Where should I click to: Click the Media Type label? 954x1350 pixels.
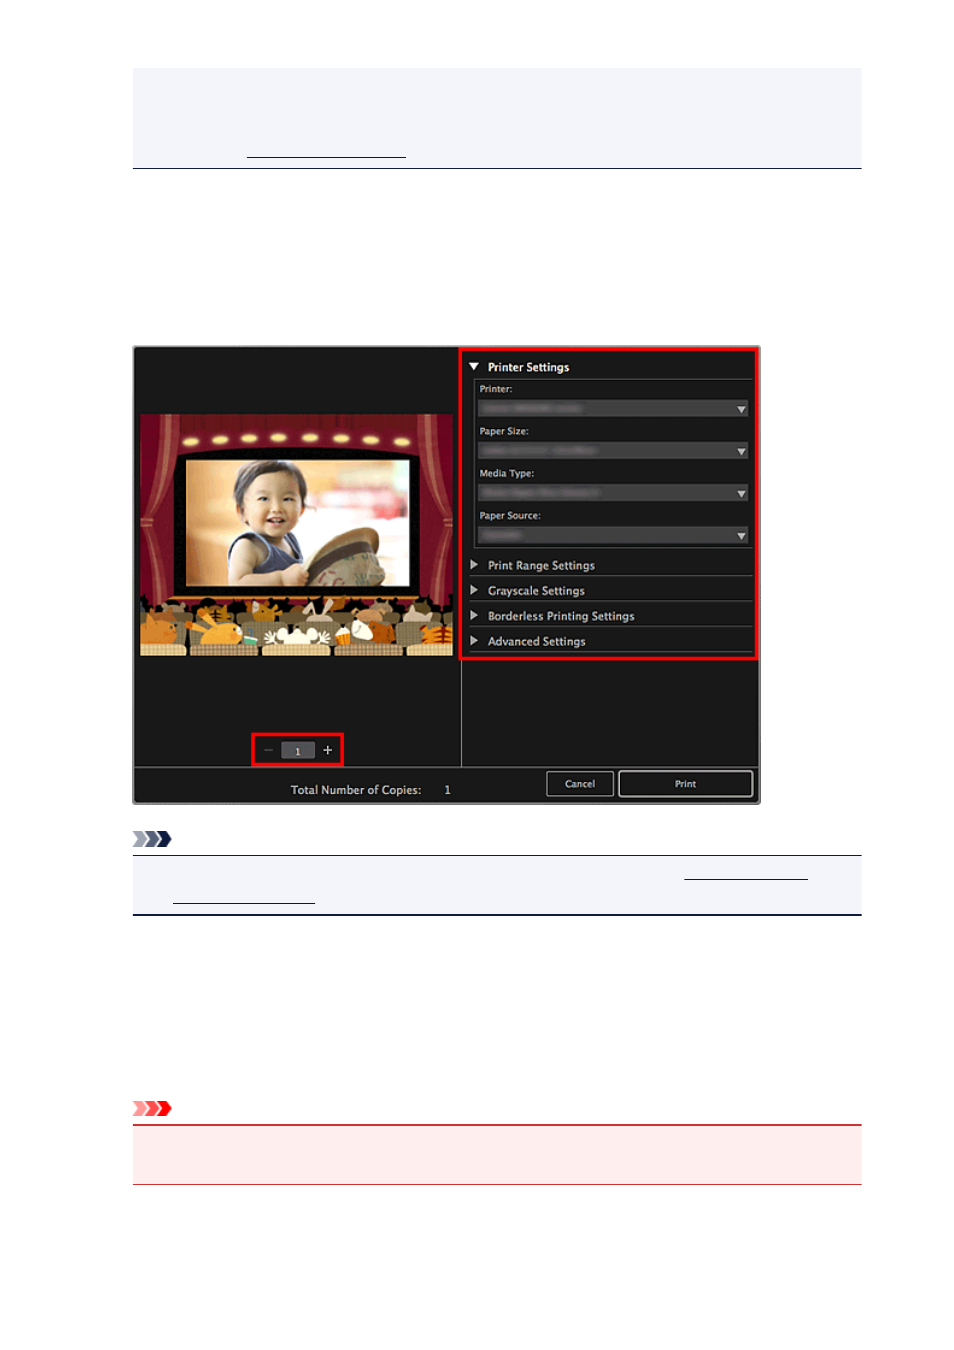(x=507, y=473)
